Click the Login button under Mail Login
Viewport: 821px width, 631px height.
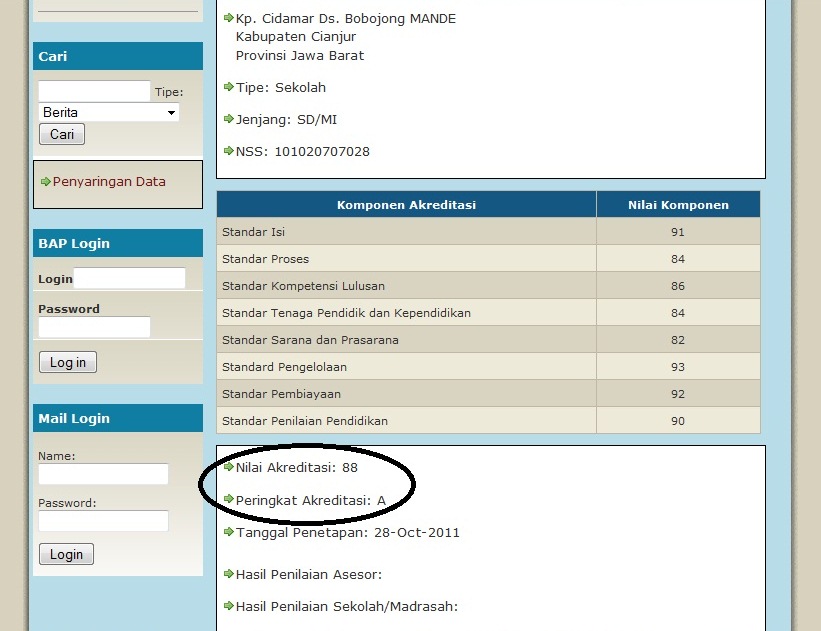(66, 554)
